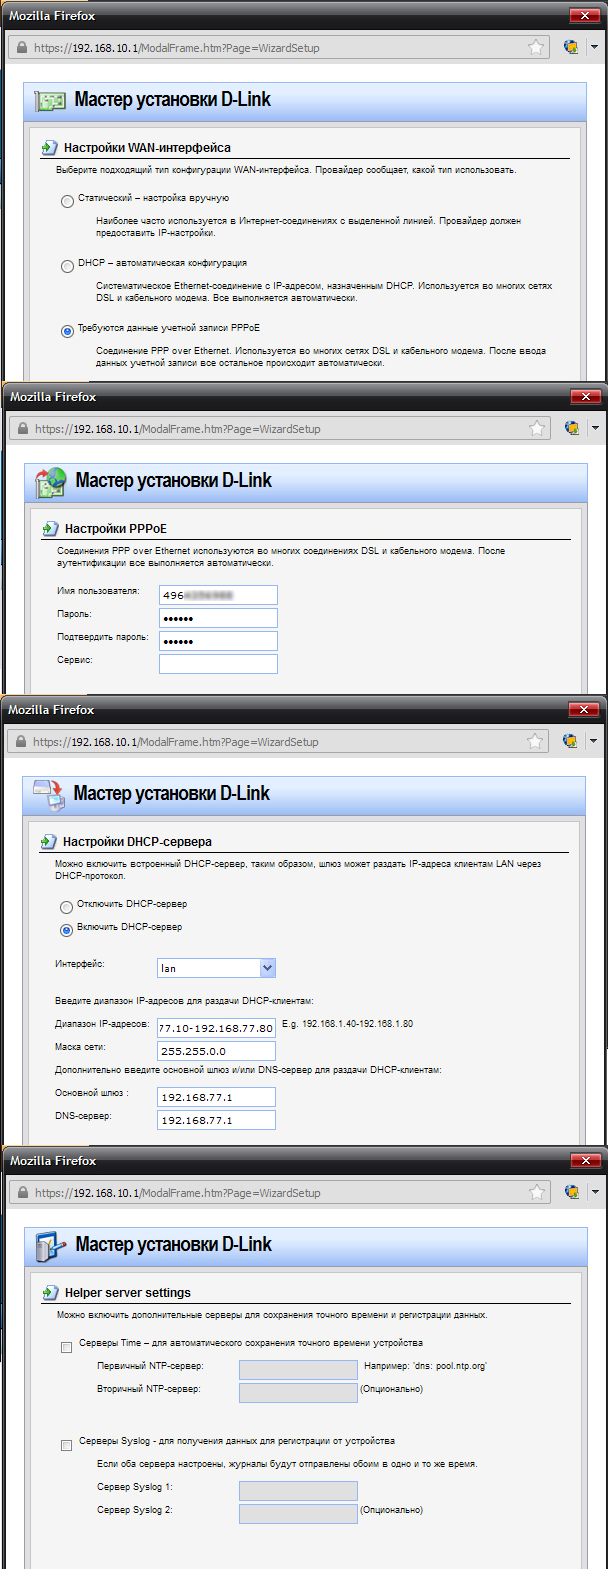This screenshot has height=1569, width=608.
Task: Open toolbar dropdown arrow in PPPoE settings window
Action: pyautogui.click(x=595, y=428)
